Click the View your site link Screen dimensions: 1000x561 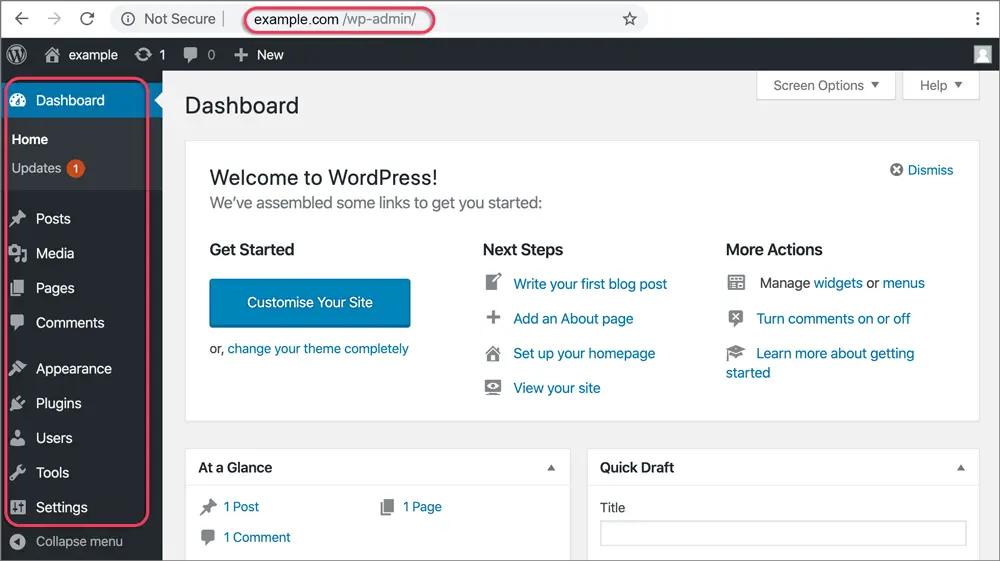[x=557, y=388]
